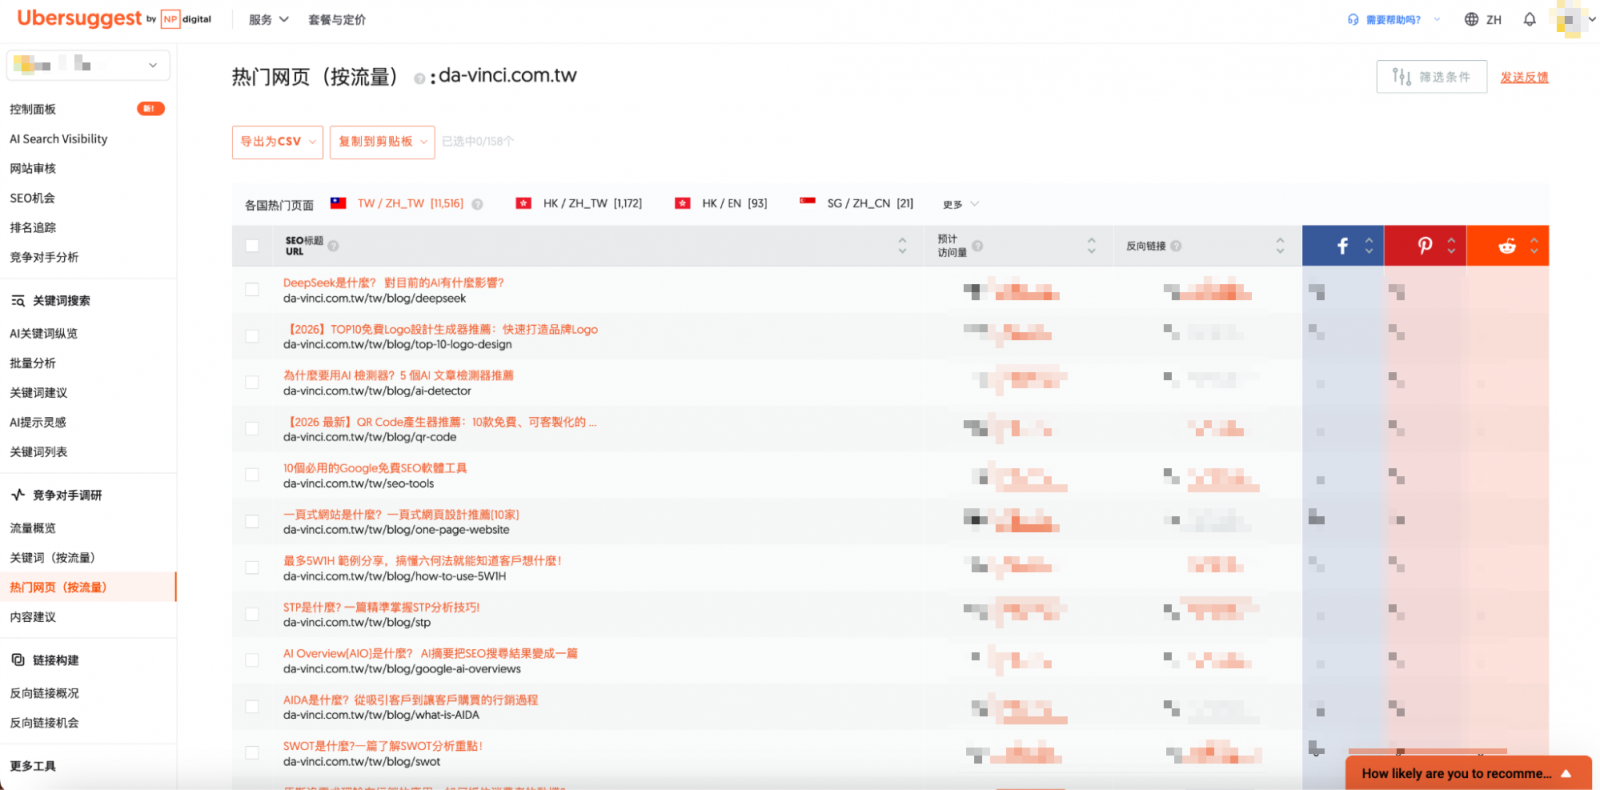This screenshot has width=1600, height=790.
Task: Click the info icon beside the page title
Action: coord(420,78)
